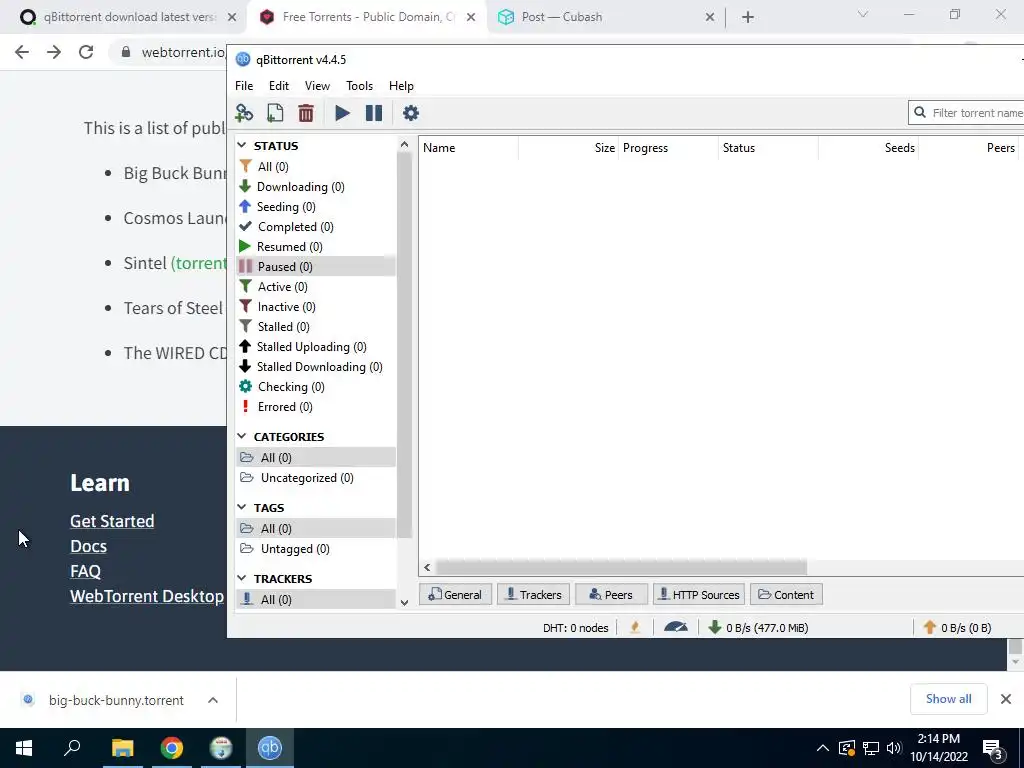Open File Explorer from Windows taskbar
This screenshot has width=1024, height=768.
coord(122,748)
